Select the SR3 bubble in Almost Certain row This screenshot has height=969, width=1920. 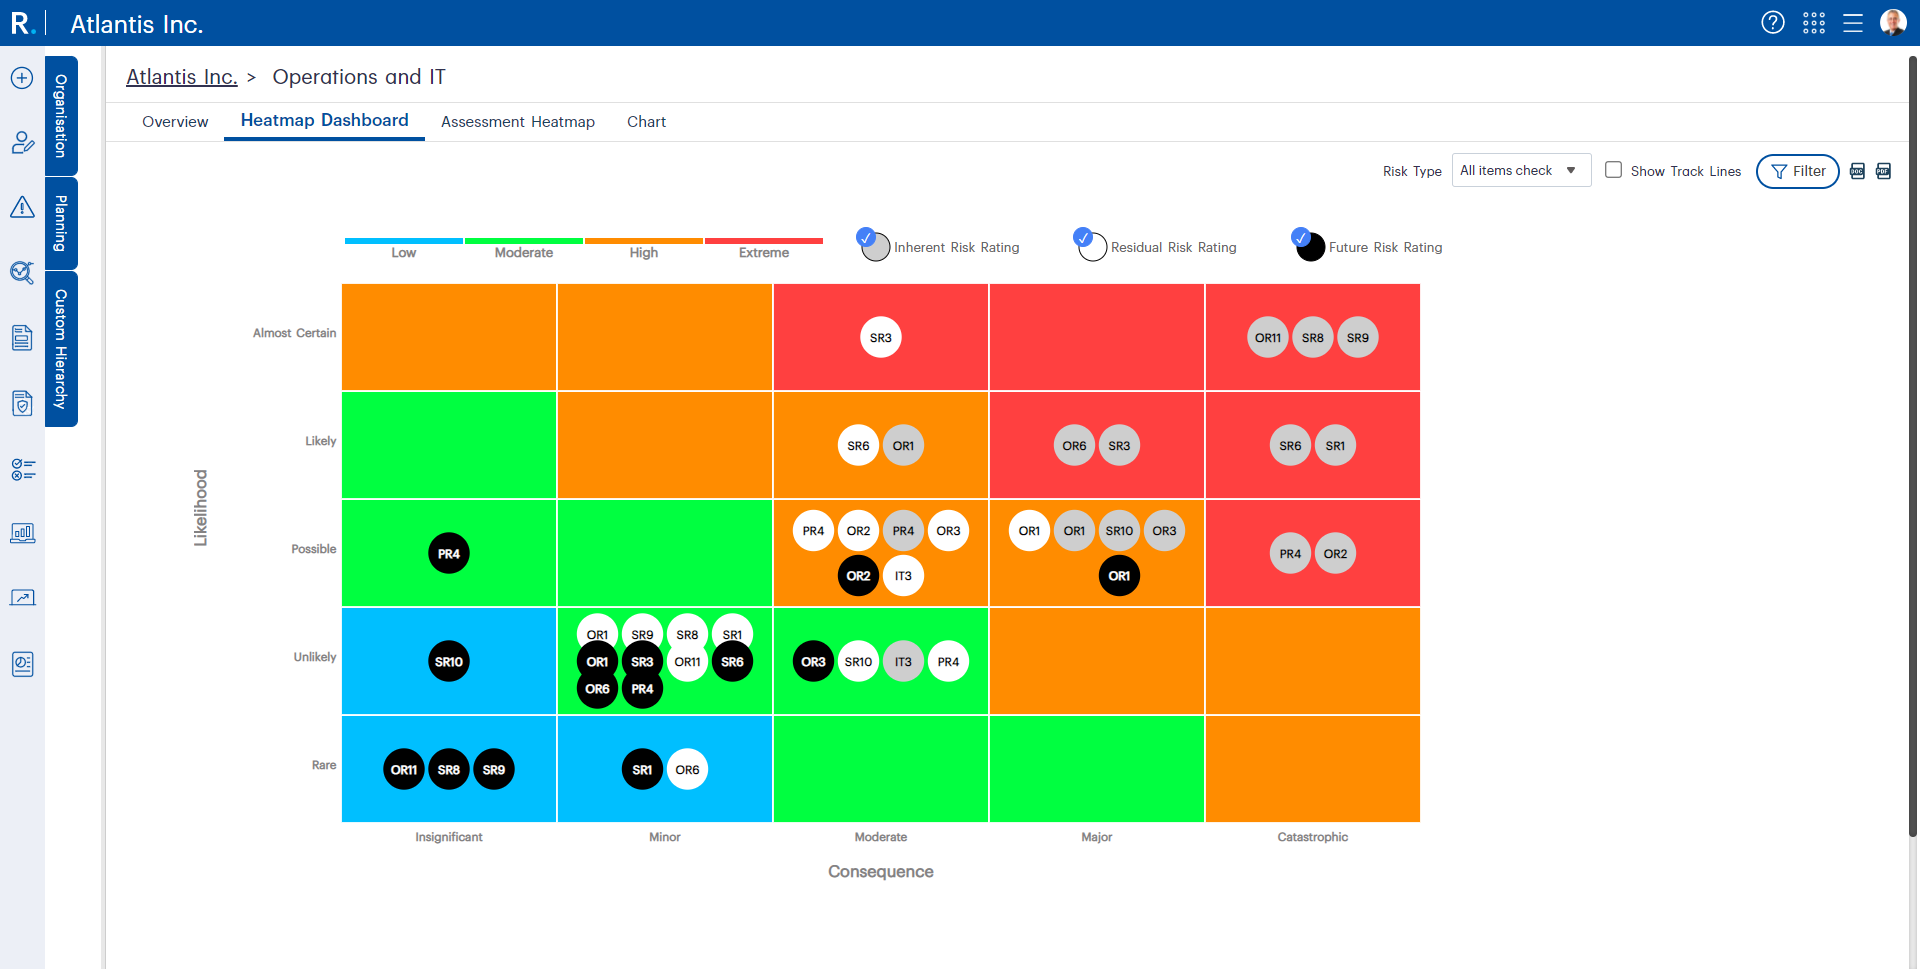point(880,338)
